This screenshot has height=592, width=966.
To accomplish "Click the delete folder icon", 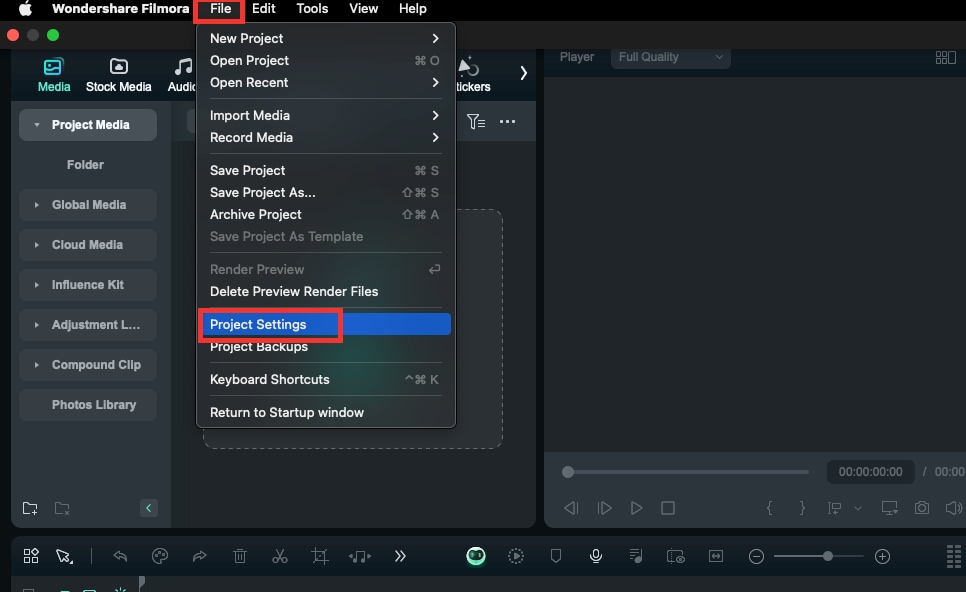I will (x=62, y=508).
